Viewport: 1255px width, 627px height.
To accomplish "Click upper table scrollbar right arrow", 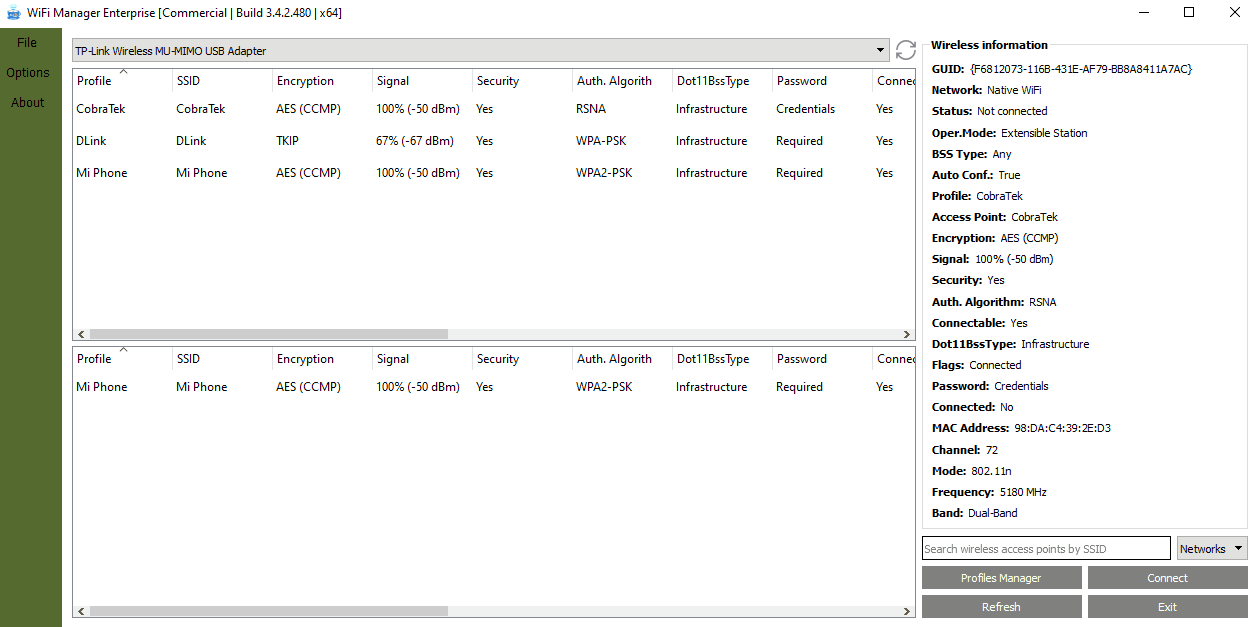I will [907, 334].
